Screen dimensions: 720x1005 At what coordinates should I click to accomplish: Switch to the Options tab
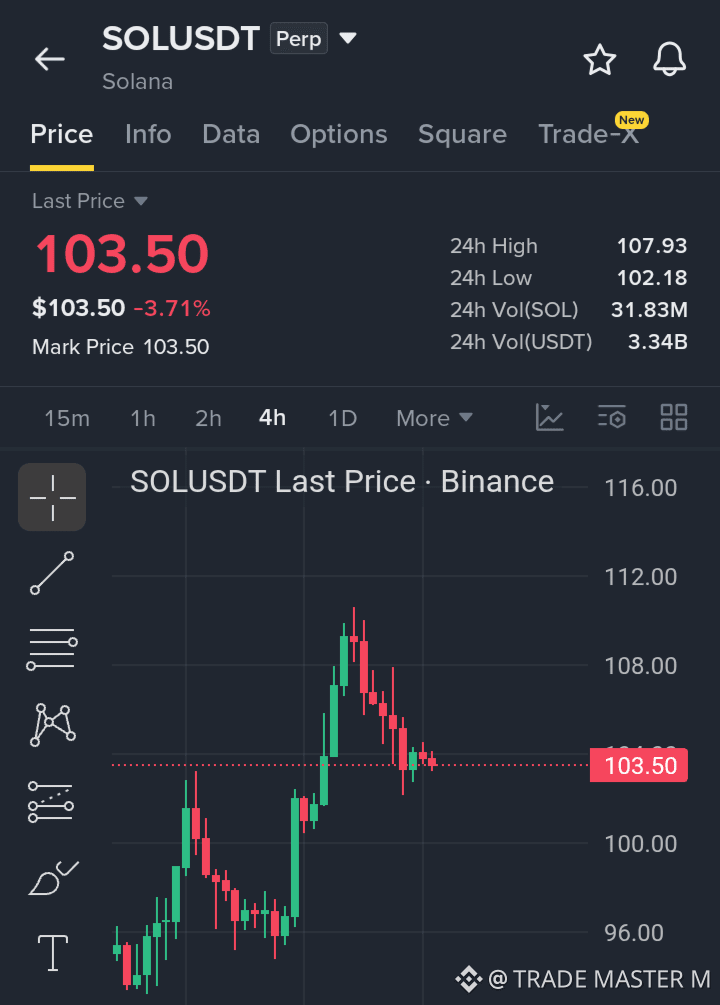tap(339, 135)
